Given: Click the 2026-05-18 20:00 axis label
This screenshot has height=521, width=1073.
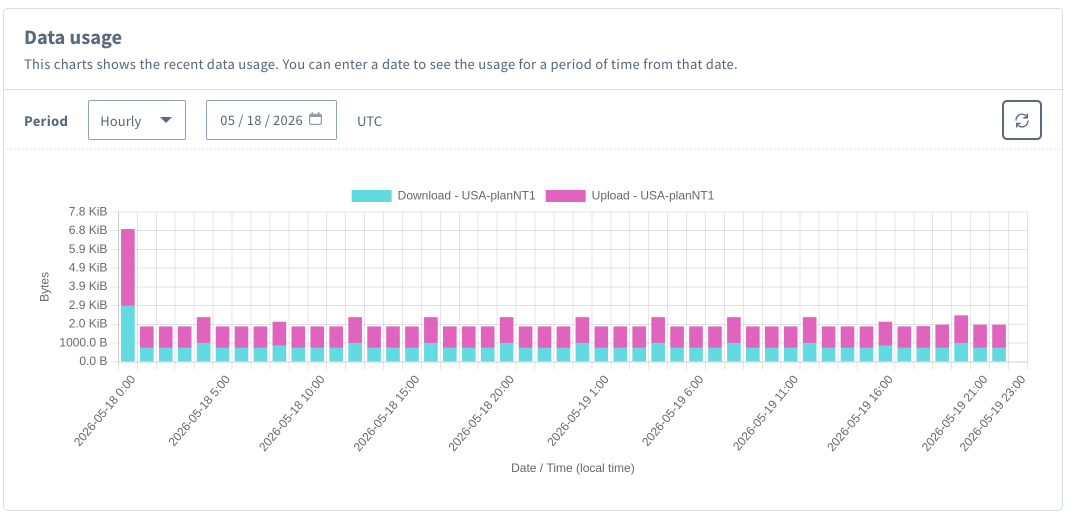Looking at the screenshot, I should click(483, 412).
